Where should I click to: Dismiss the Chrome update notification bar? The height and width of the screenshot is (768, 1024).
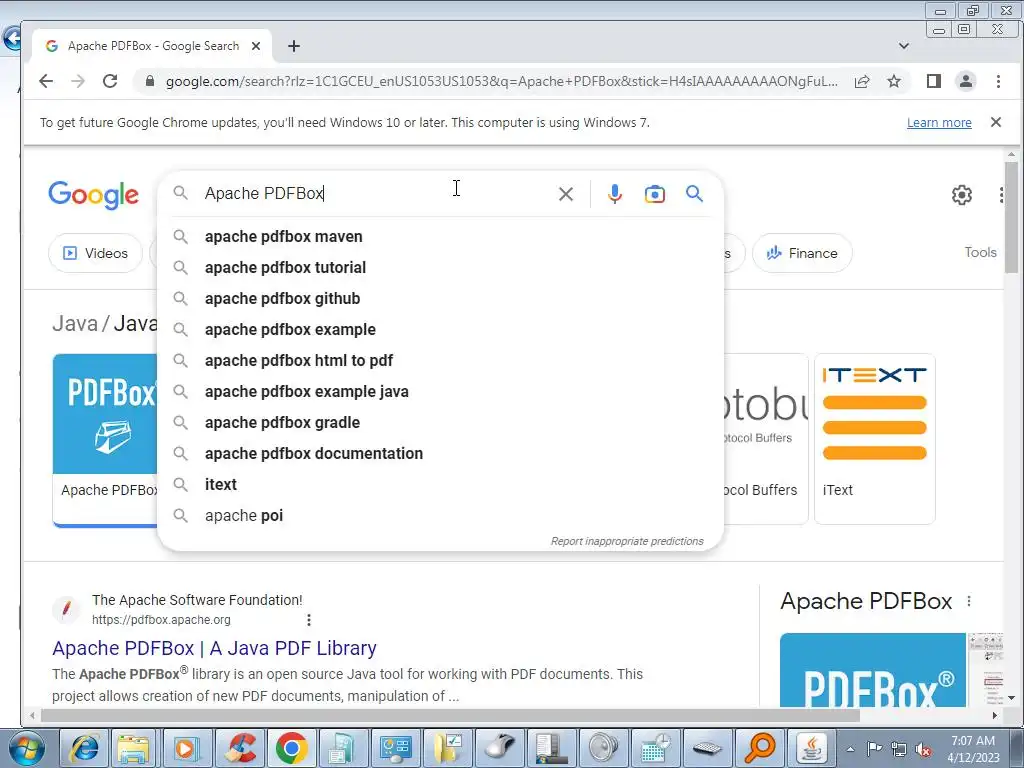point(996,122)
